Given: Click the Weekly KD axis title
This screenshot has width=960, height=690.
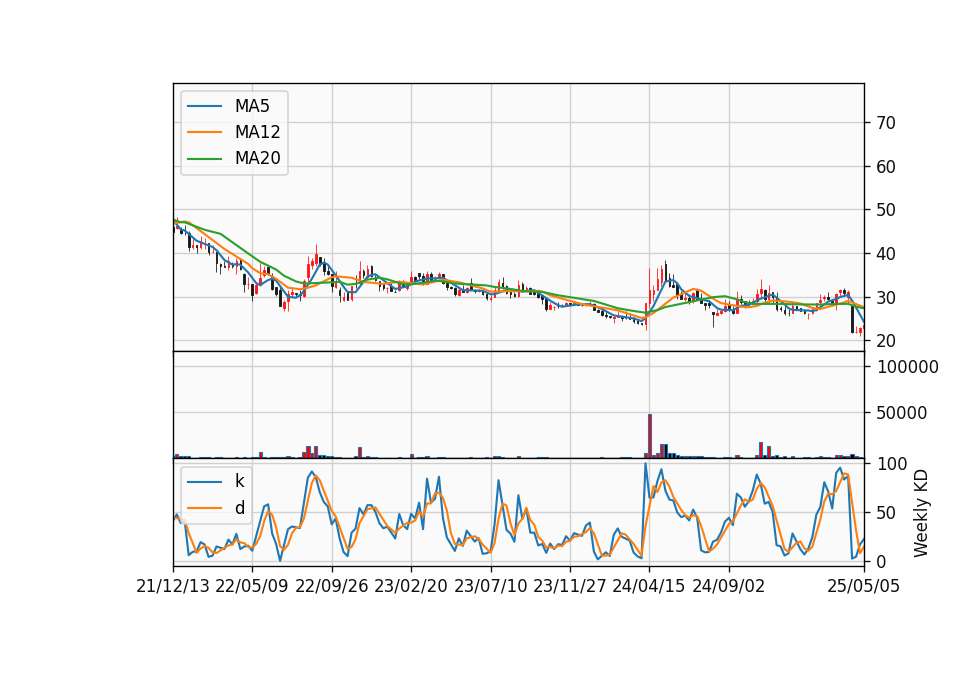Looking at the screenshot, I should click(x=921, y=514).
